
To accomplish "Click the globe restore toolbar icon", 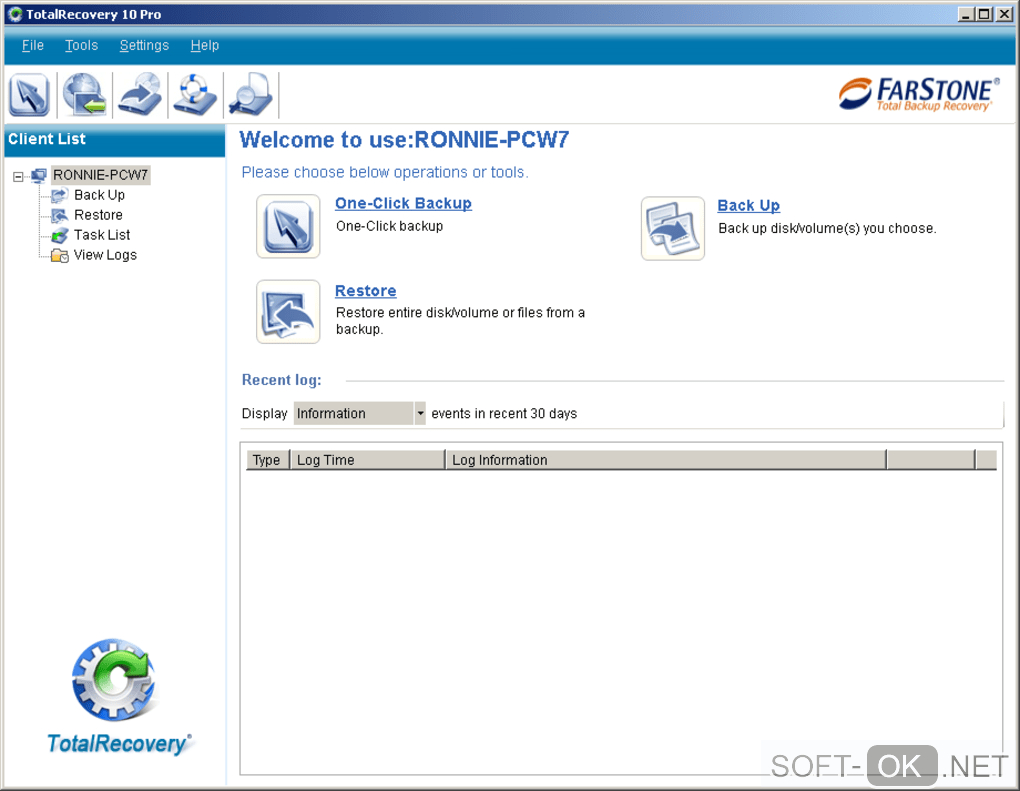I will pos(85,95).
